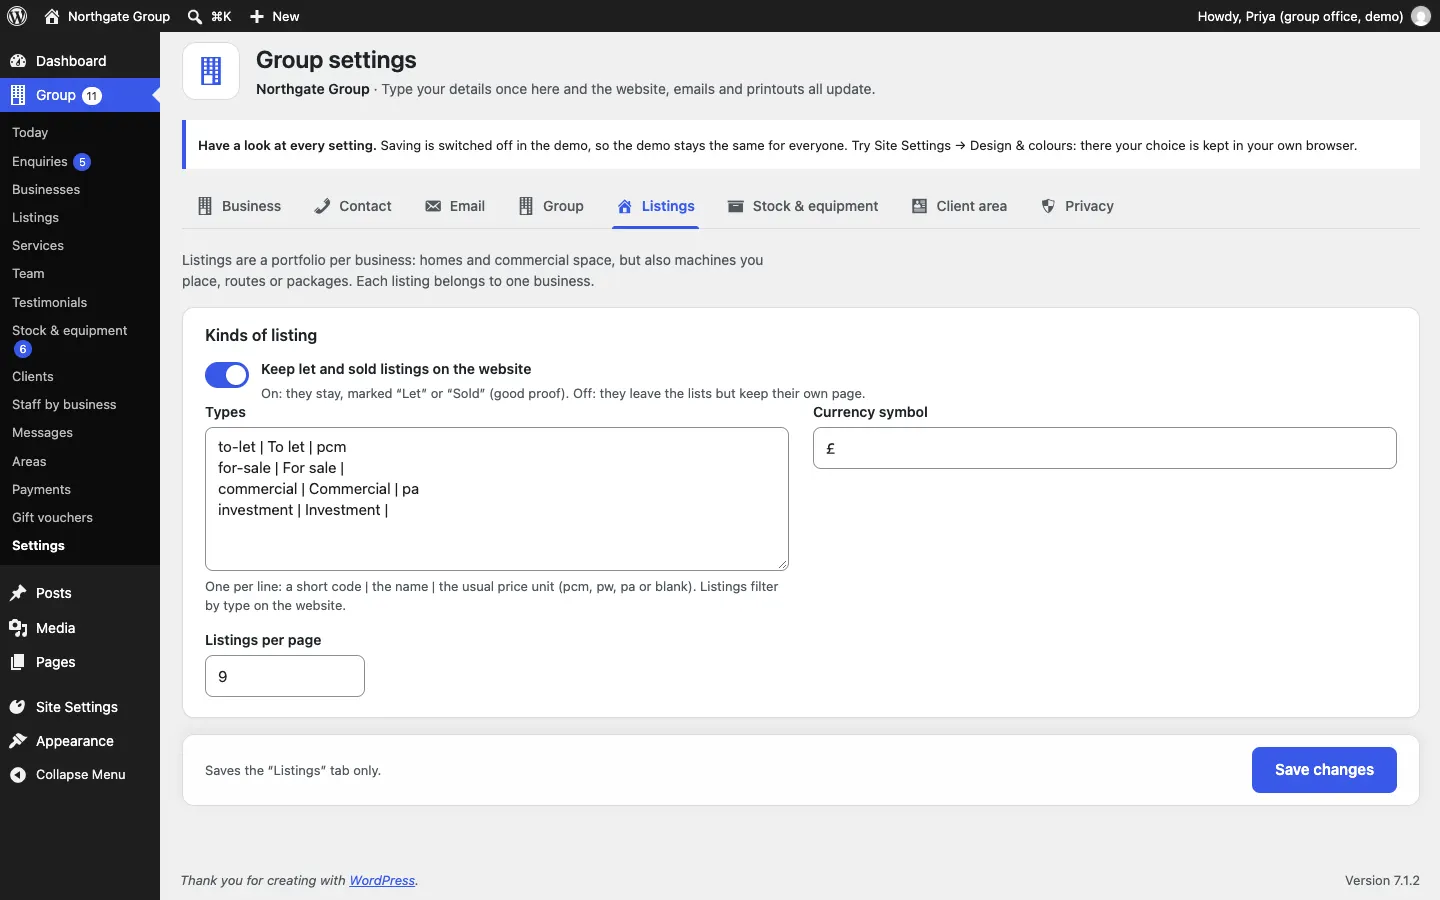This screenshot has width=1440, height=900.
Task: Click the WordPress logo icon
Action: [x=17, y=16]
